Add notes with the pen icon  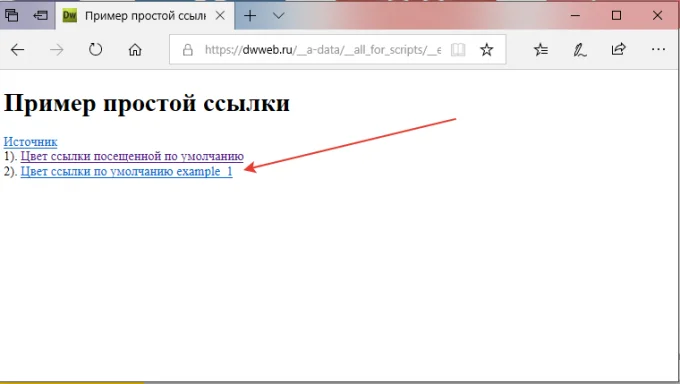tap(580, 50)
